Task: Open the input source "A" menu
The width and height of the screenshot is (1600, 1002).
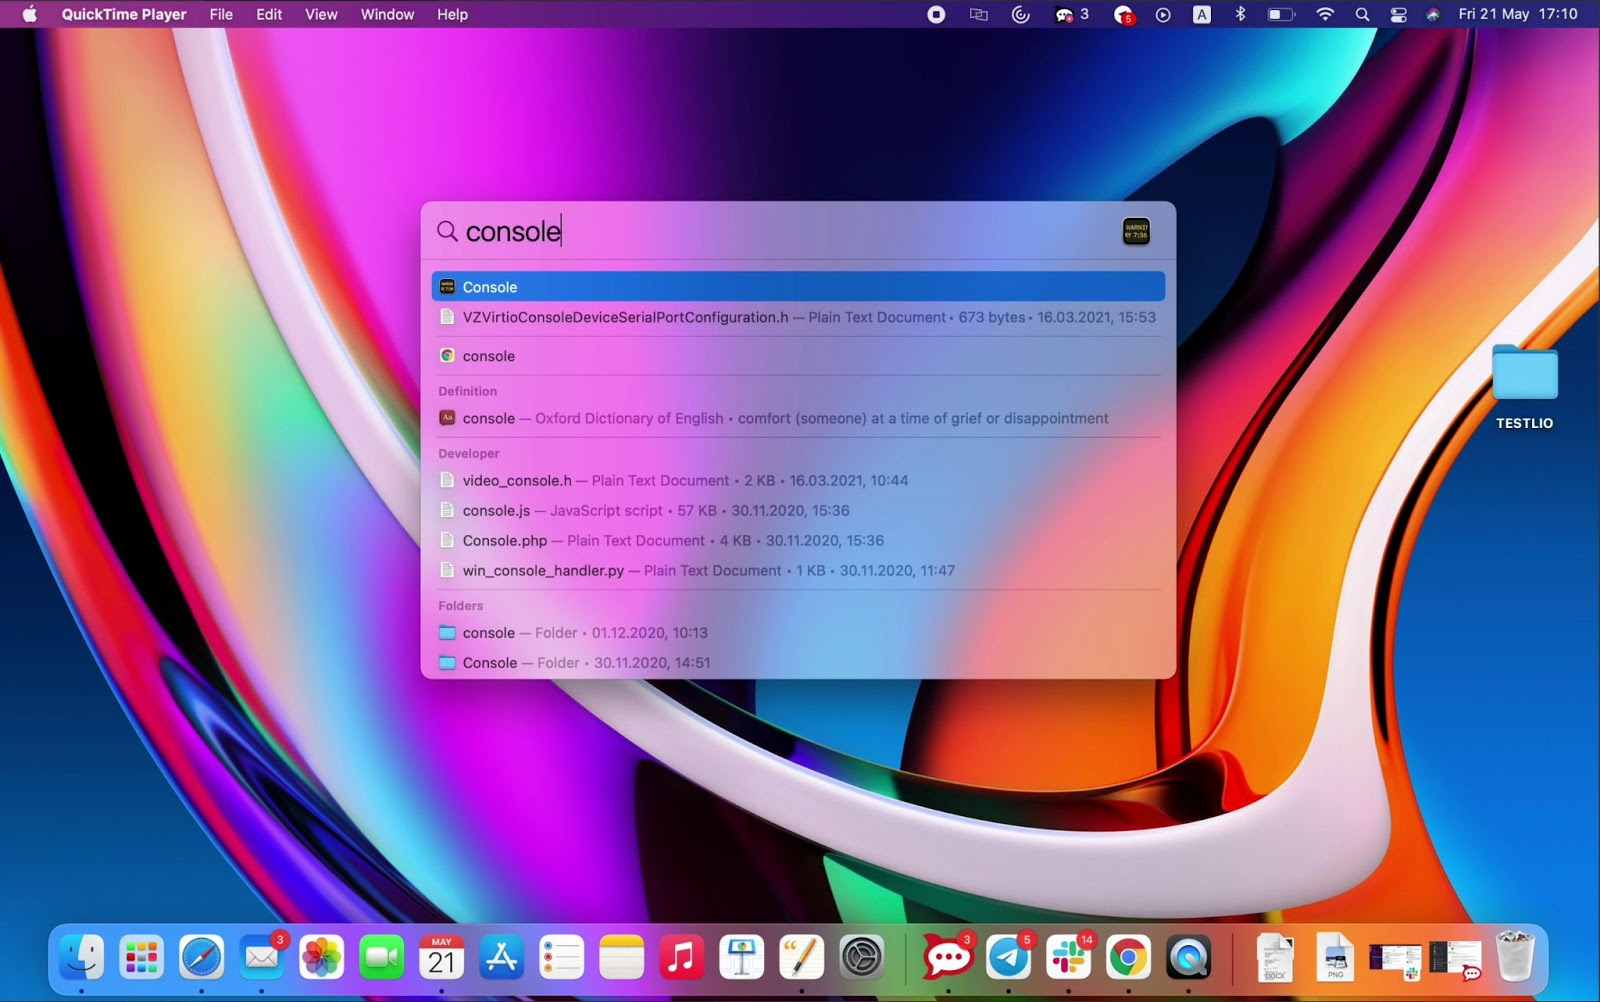Action: (1202, 14)
